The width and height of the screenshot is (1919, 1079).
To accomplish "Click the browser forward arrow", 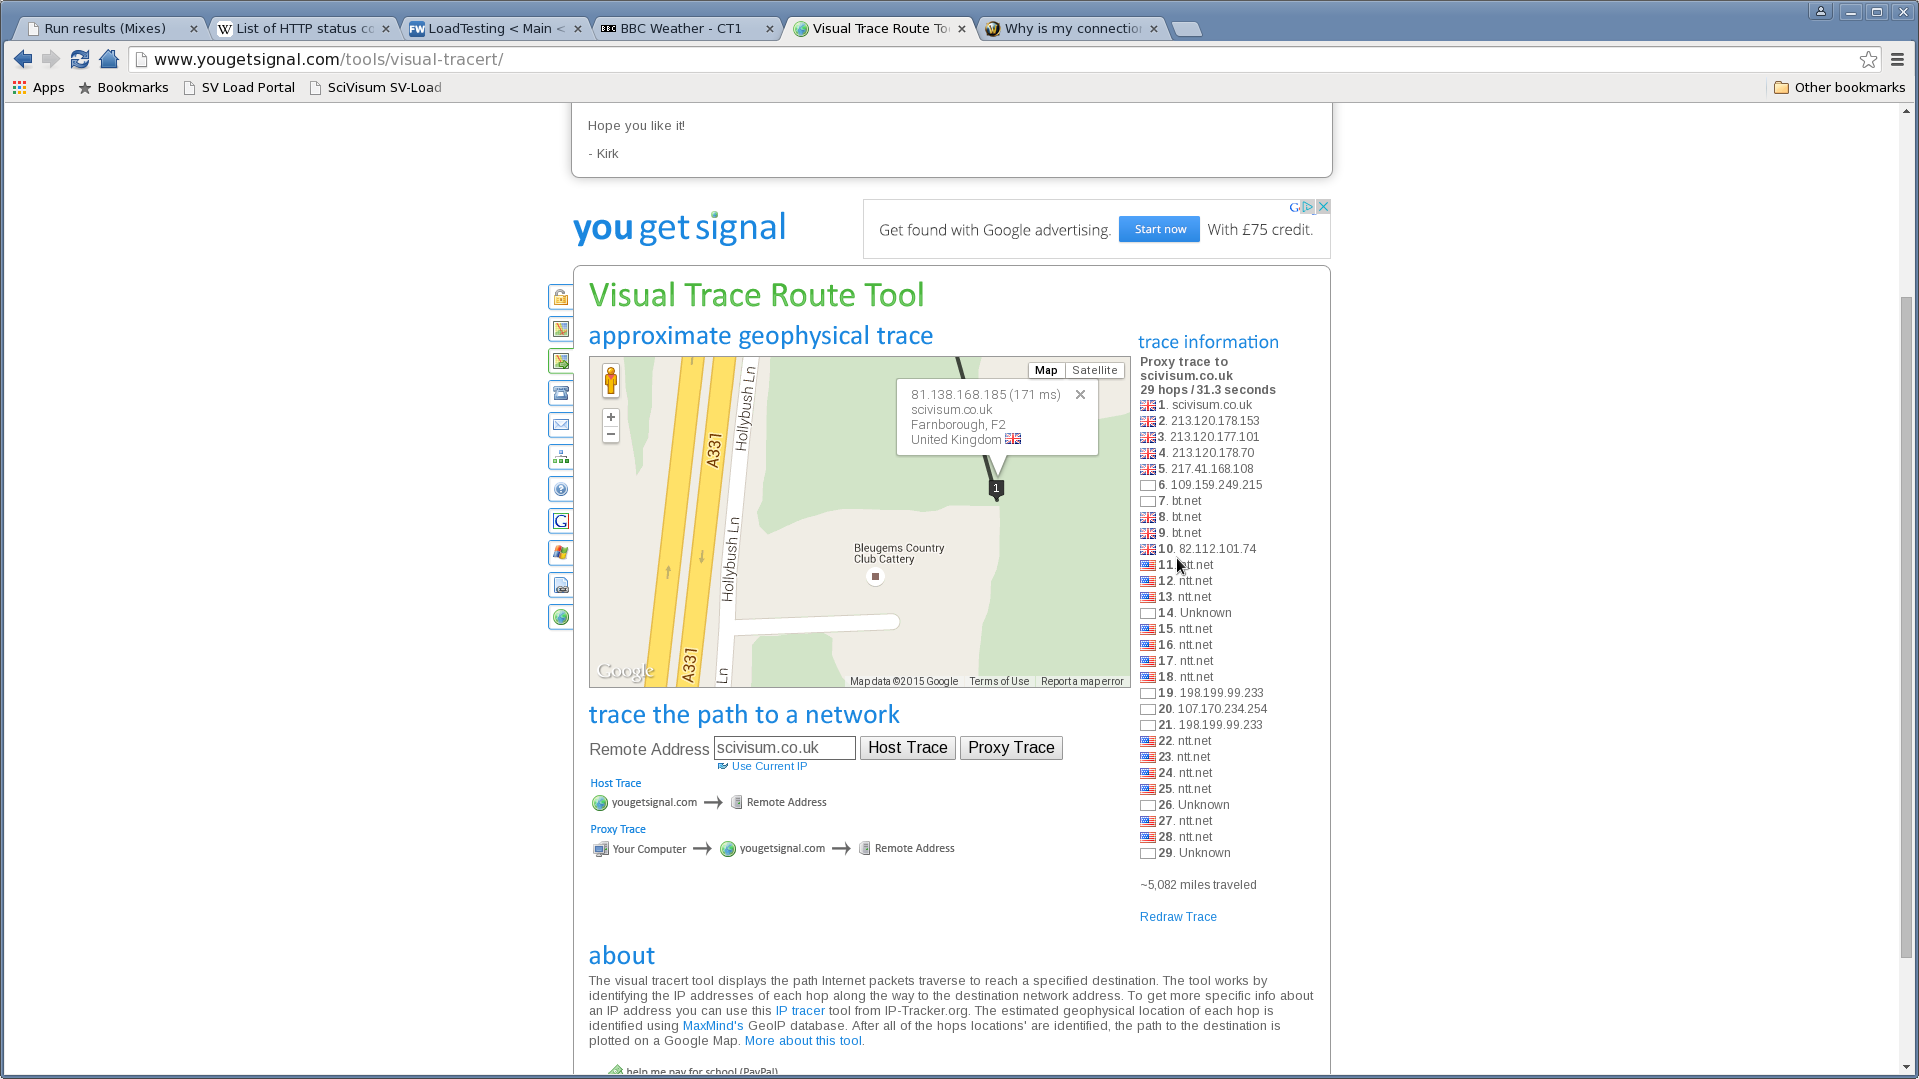I will pyautogui.click(x=51, y=59).
